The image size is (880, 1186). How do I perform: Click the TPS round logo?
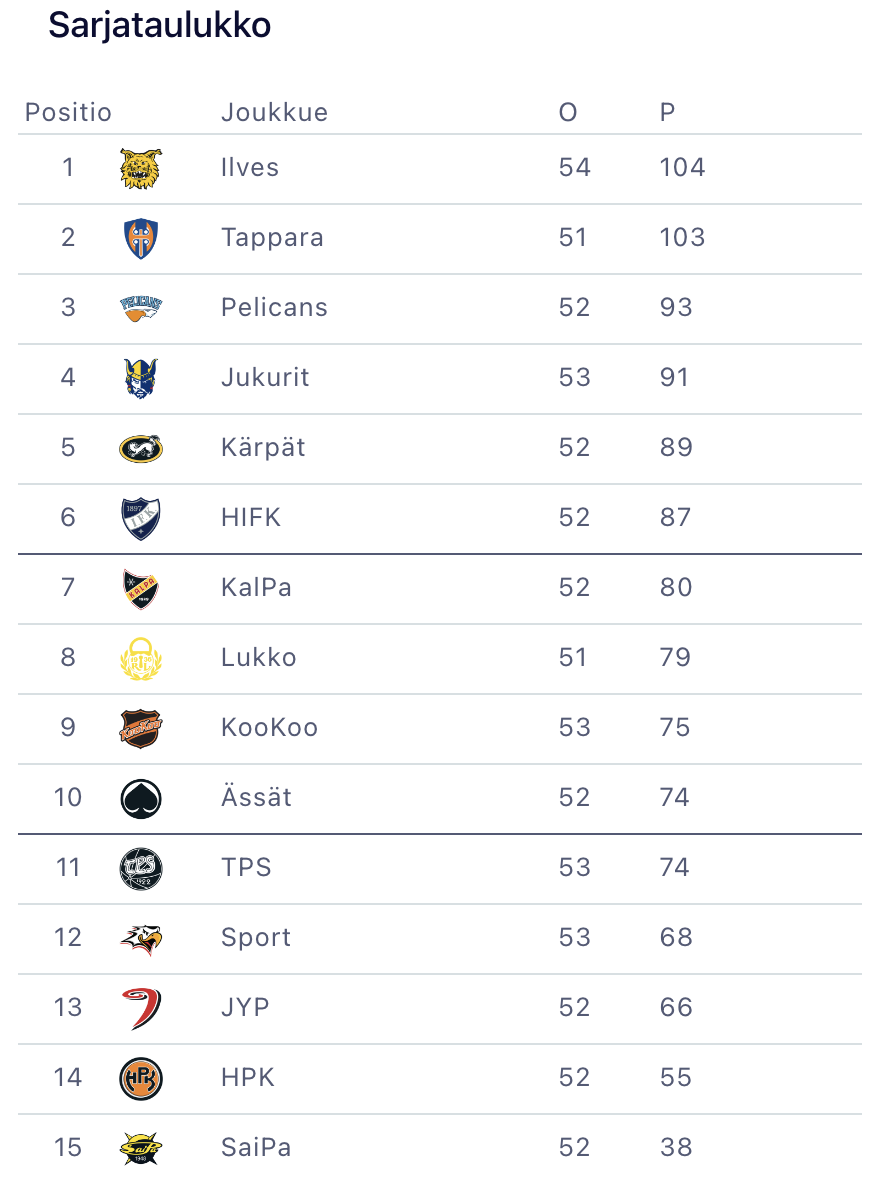click(140, 868)
